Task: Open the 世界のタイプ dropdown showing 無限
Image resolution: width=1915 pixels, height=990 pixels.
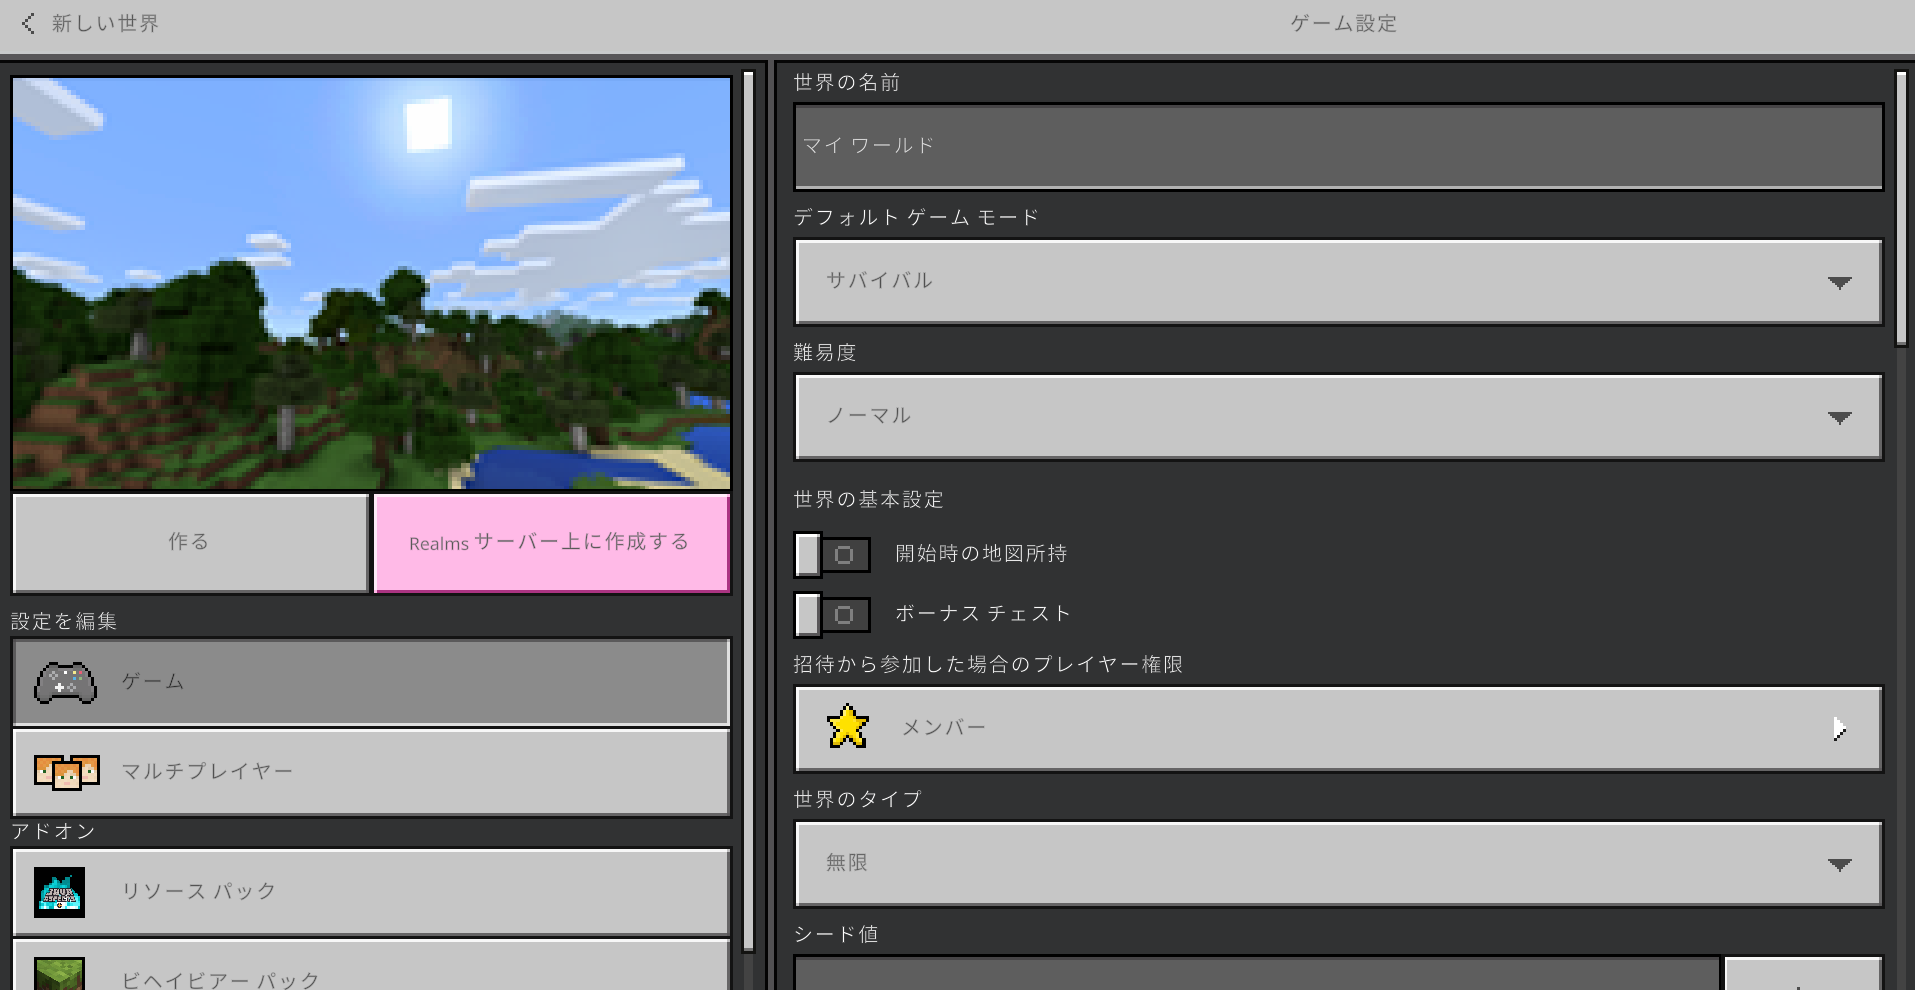Action: pos(1338,864)
